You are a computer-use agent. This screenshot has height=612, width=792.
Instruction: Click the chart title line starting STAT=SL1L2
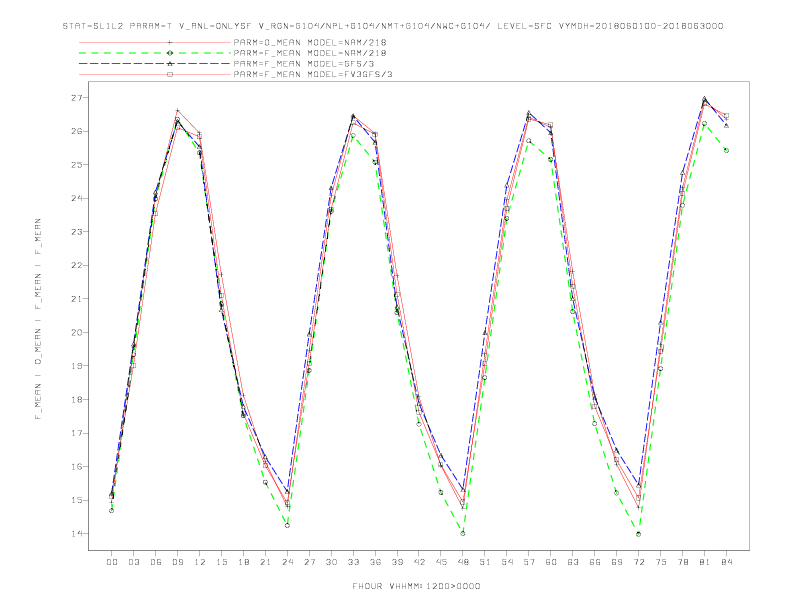click(392, 26)
